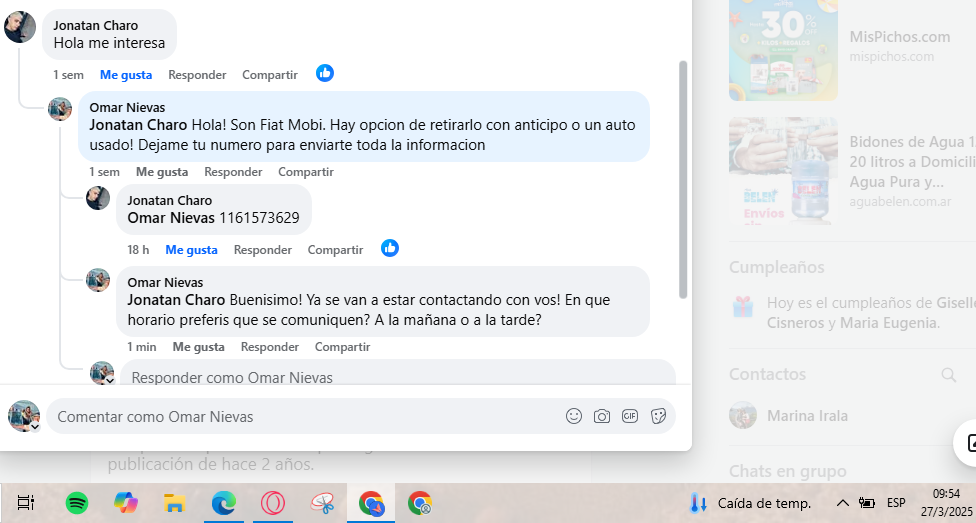Search contacts with magnifier icon
This screenshot has height=523, width=976.
pos(948,374)
